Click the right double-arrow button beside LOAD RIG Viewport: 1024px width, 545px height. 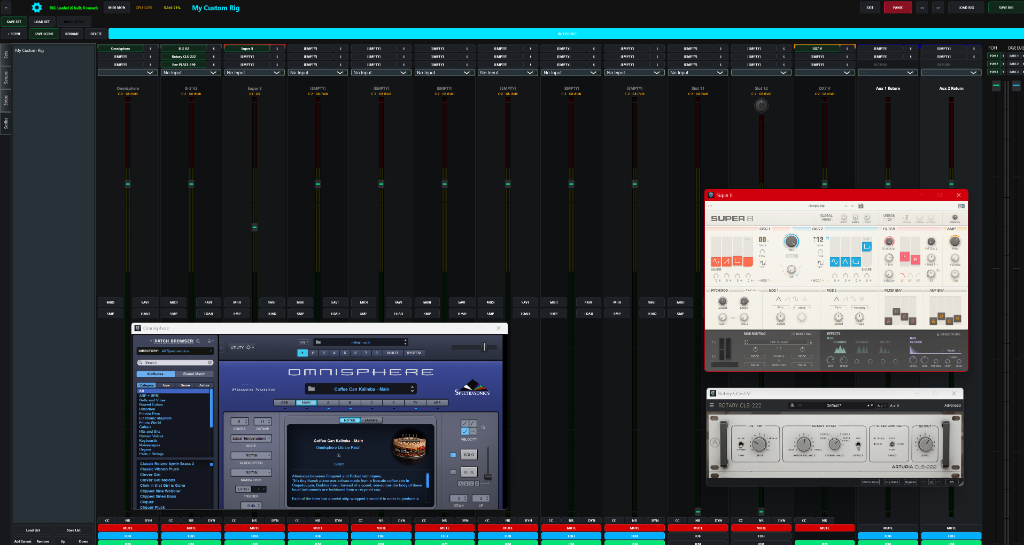point(938,7)
